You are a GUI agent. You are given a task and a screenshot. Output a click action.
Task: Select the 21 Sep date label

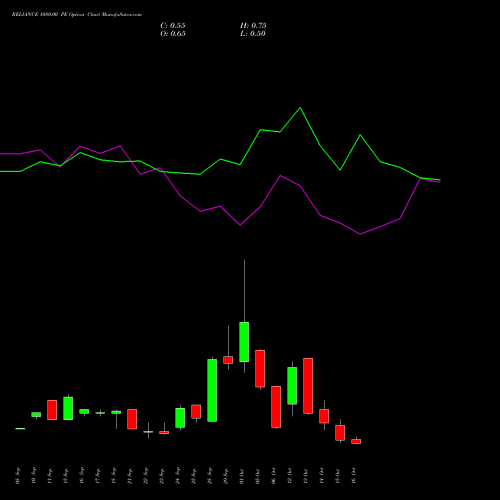tap(130, 476)
